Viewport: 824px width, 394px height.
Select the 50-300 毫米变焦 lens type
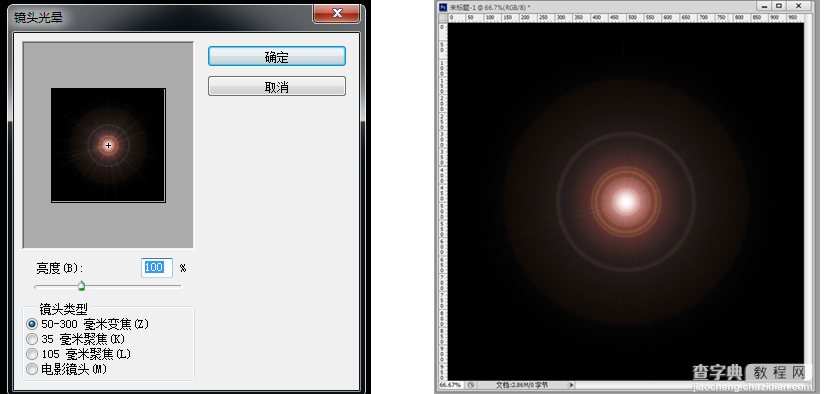pyautogui.click(x=32, y=324)
